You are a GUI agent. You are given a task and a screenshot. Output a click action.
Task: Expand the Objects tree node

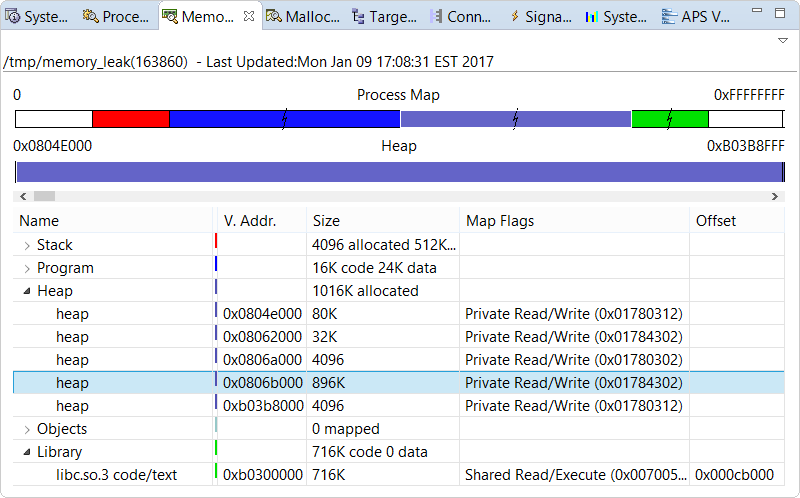tap(26, 429)
